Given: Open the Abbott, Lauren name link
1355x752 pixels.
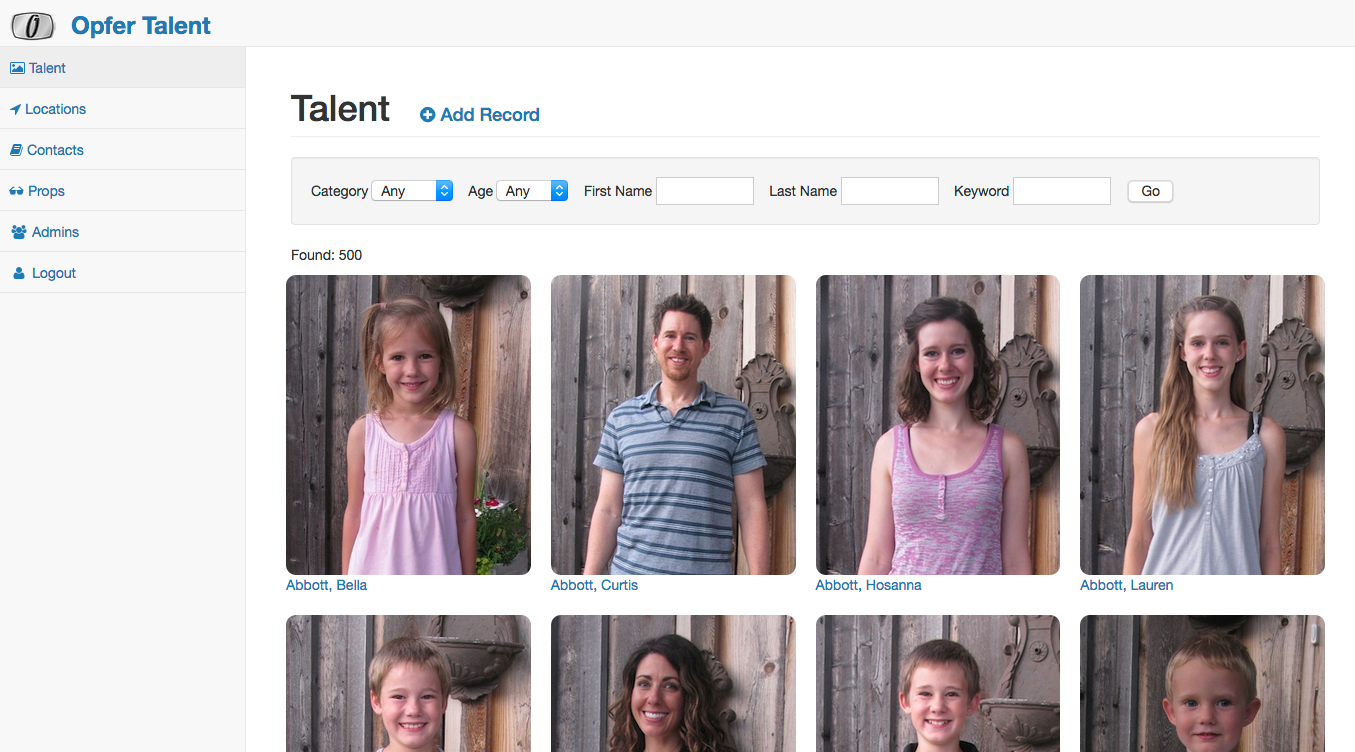Looking at the screenshot, I should (1127, 585).
